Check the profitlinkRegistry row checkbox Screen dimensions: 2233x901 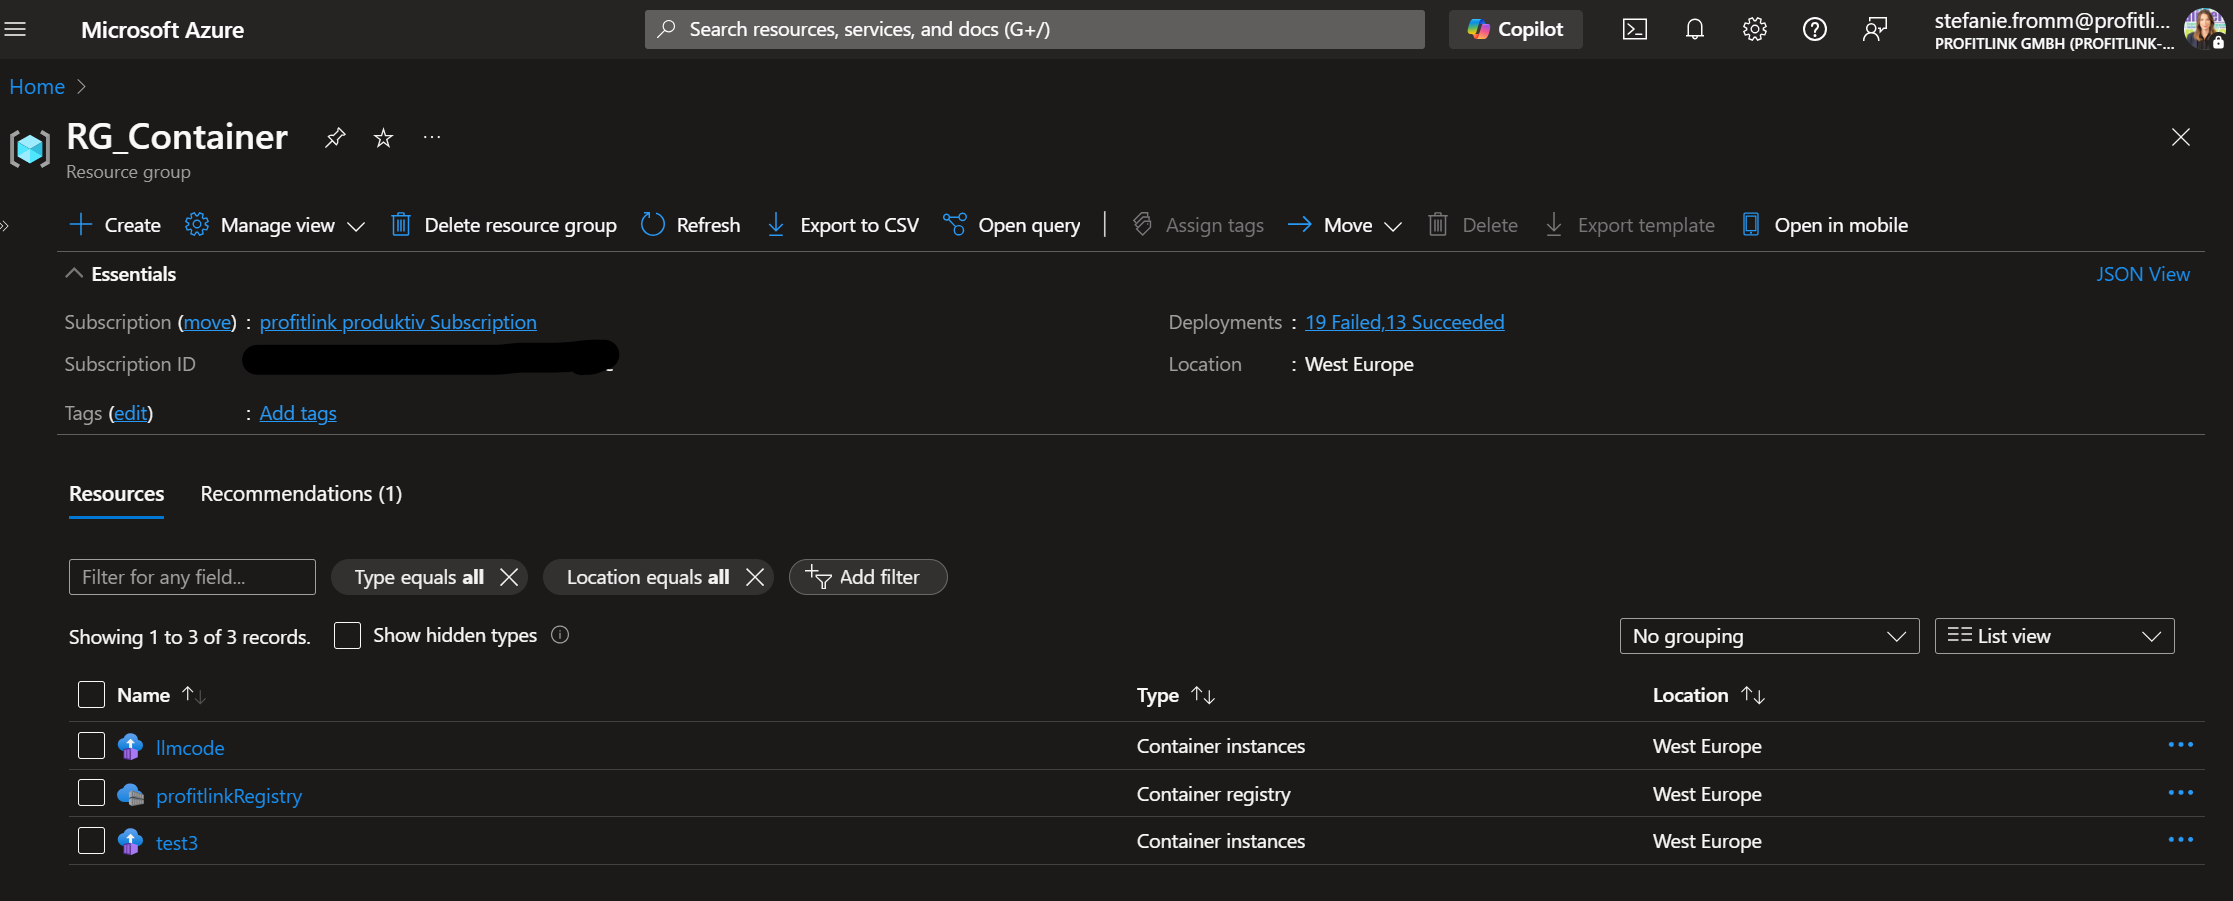click(91, 793)
